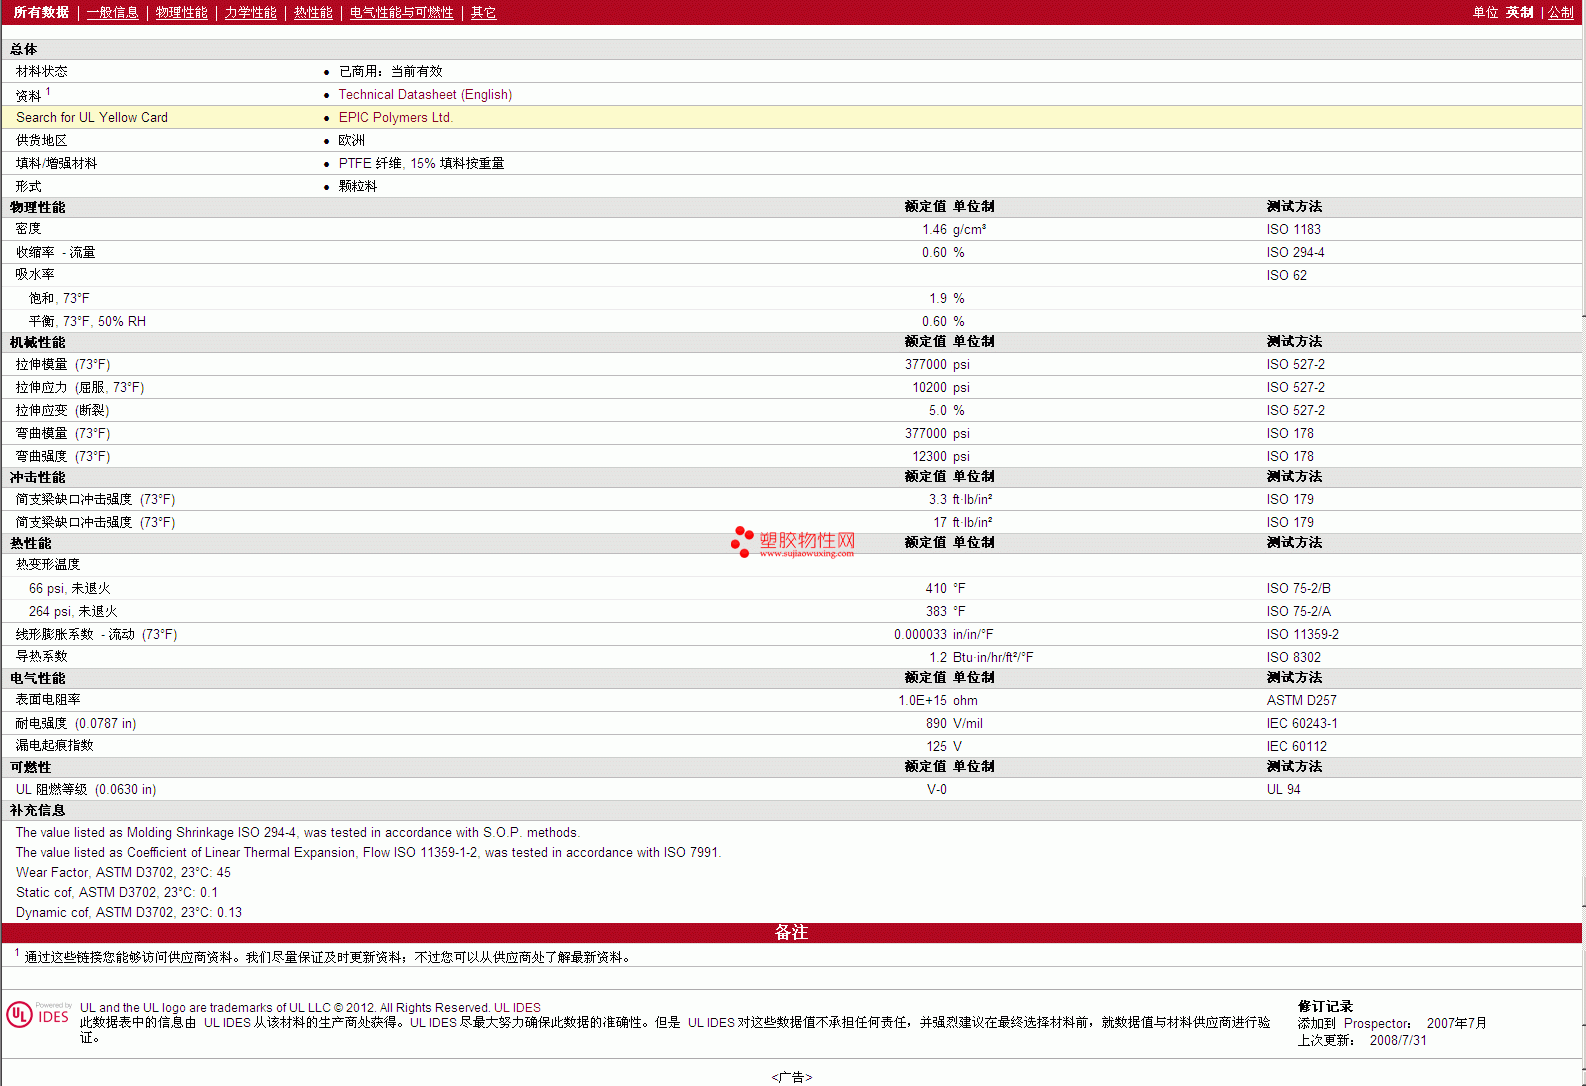This screenshot has height=1086, width=1586.
Task: Click the Static cof ASTM D3702 line
Action: (x=116, y=892)
